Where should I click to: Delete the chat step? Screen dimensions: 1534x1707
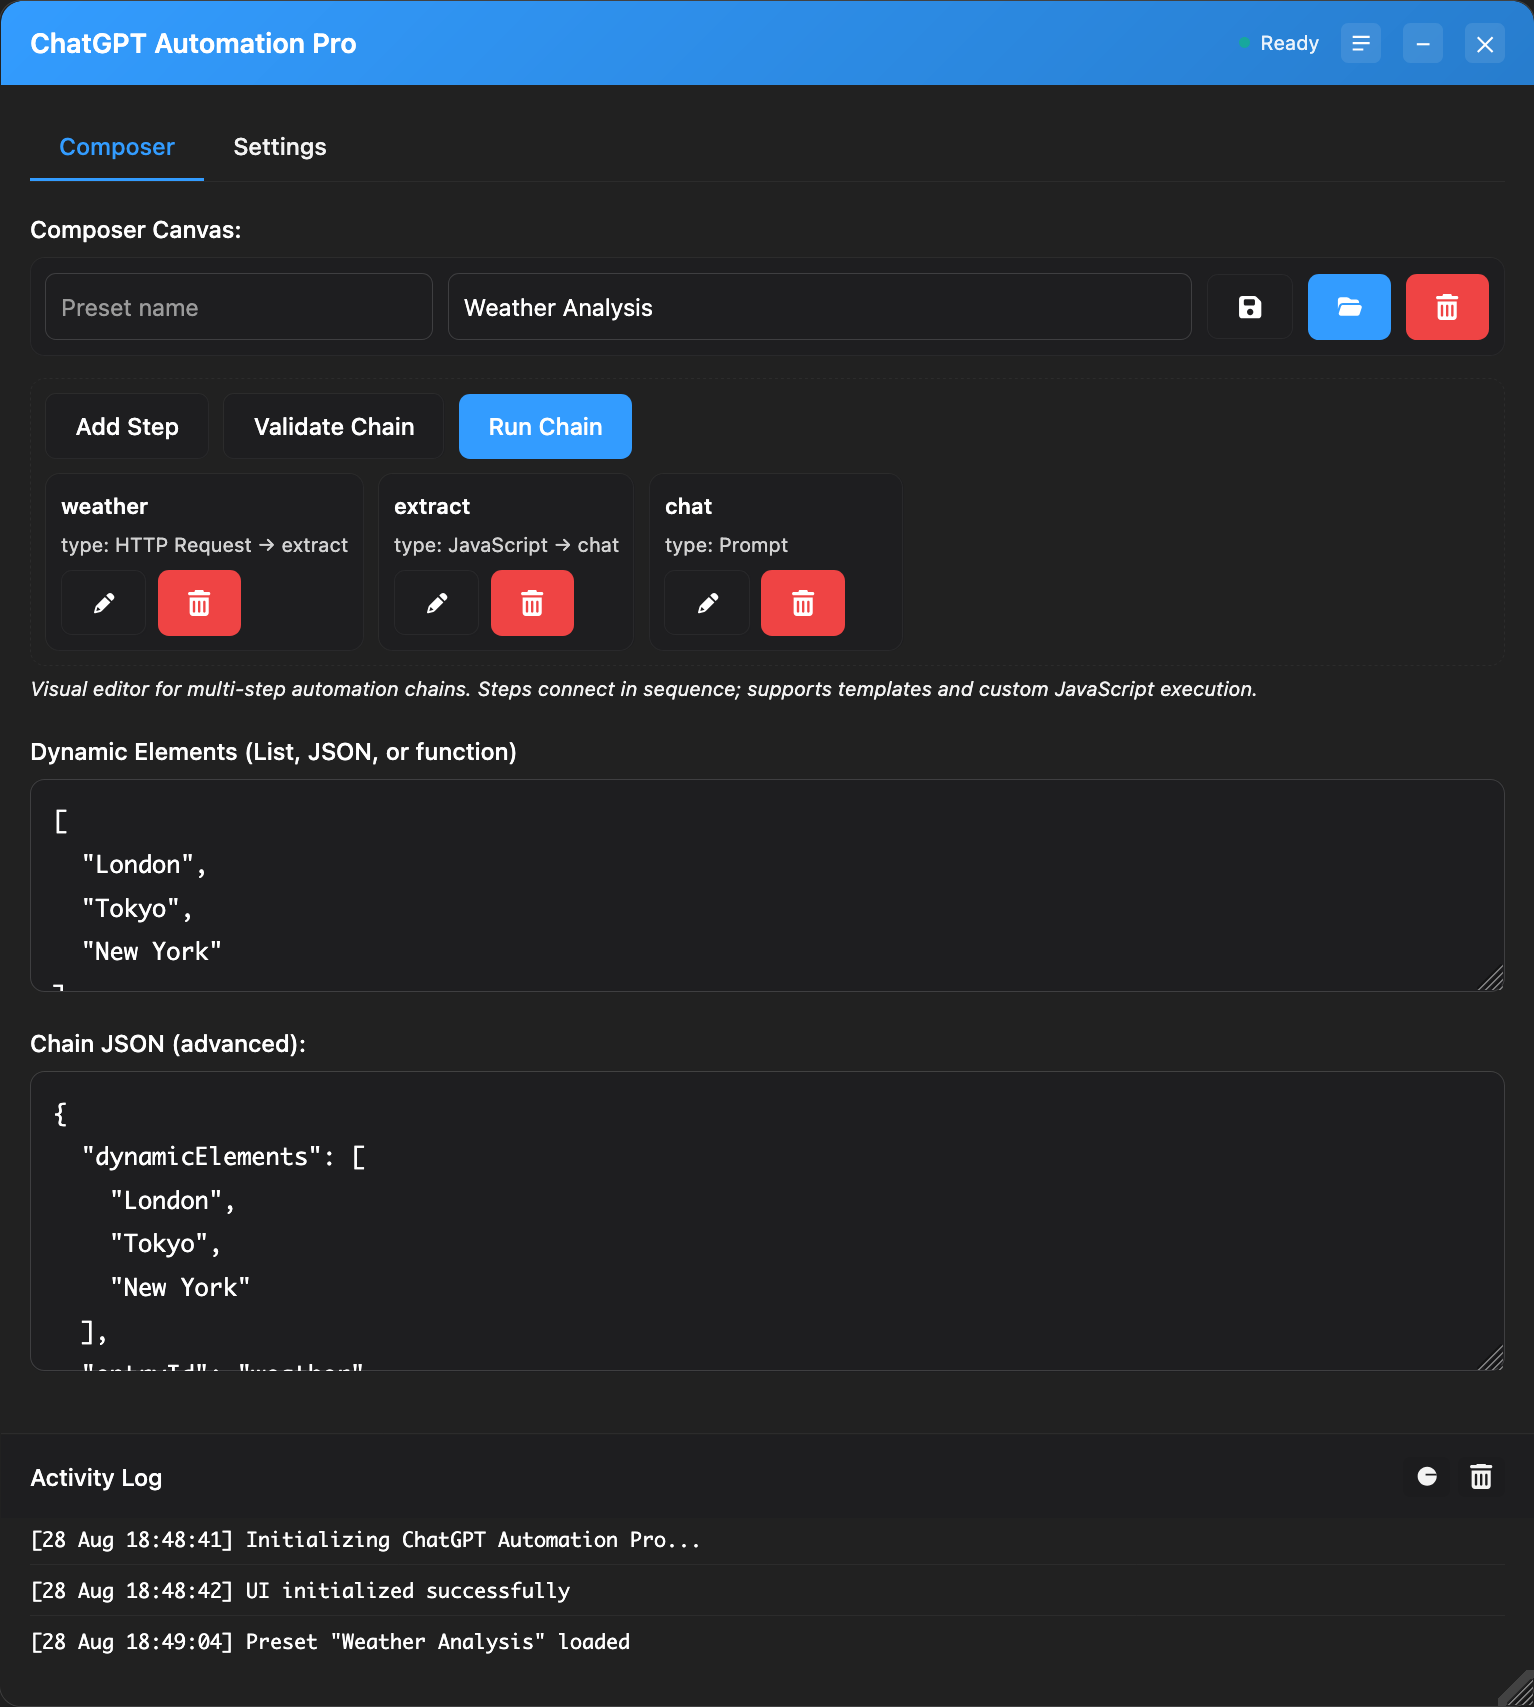[x=803, y=603]
